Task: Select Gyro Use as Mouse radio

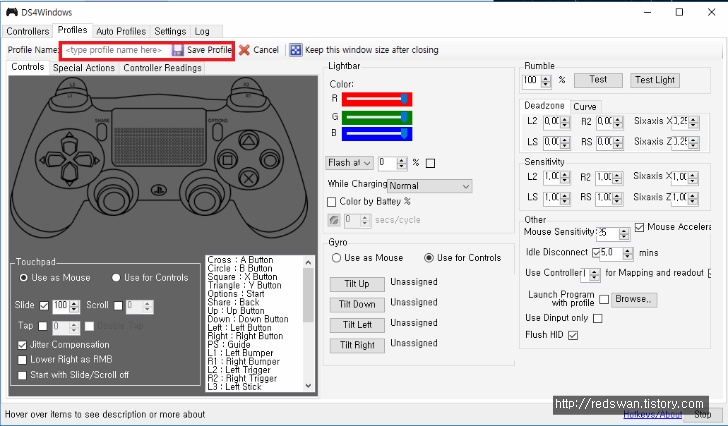Action: [337, 258]
